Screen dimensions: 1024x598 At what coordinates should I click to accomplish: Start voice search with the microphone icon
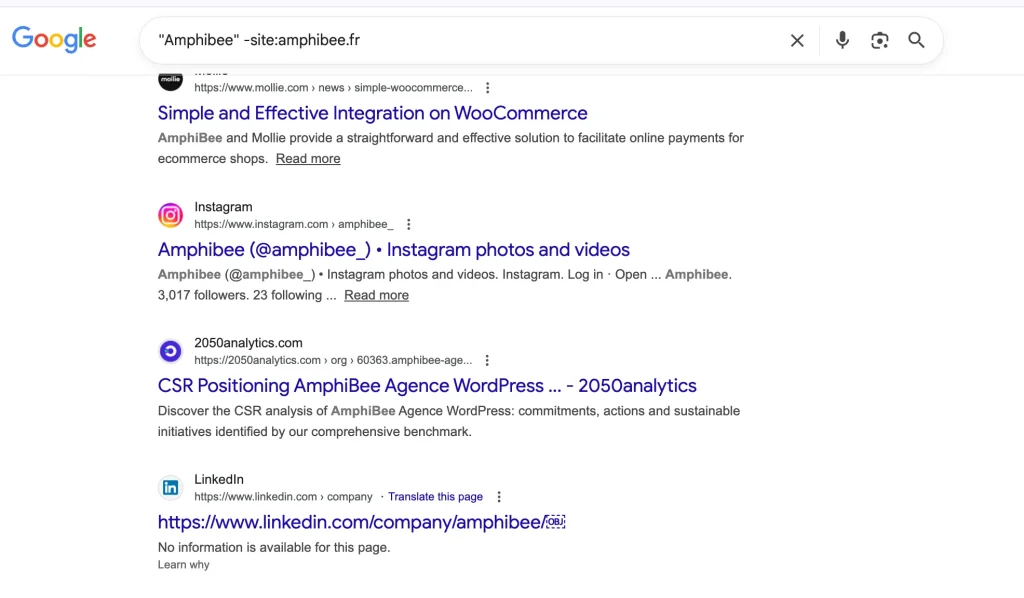point(842,40)
